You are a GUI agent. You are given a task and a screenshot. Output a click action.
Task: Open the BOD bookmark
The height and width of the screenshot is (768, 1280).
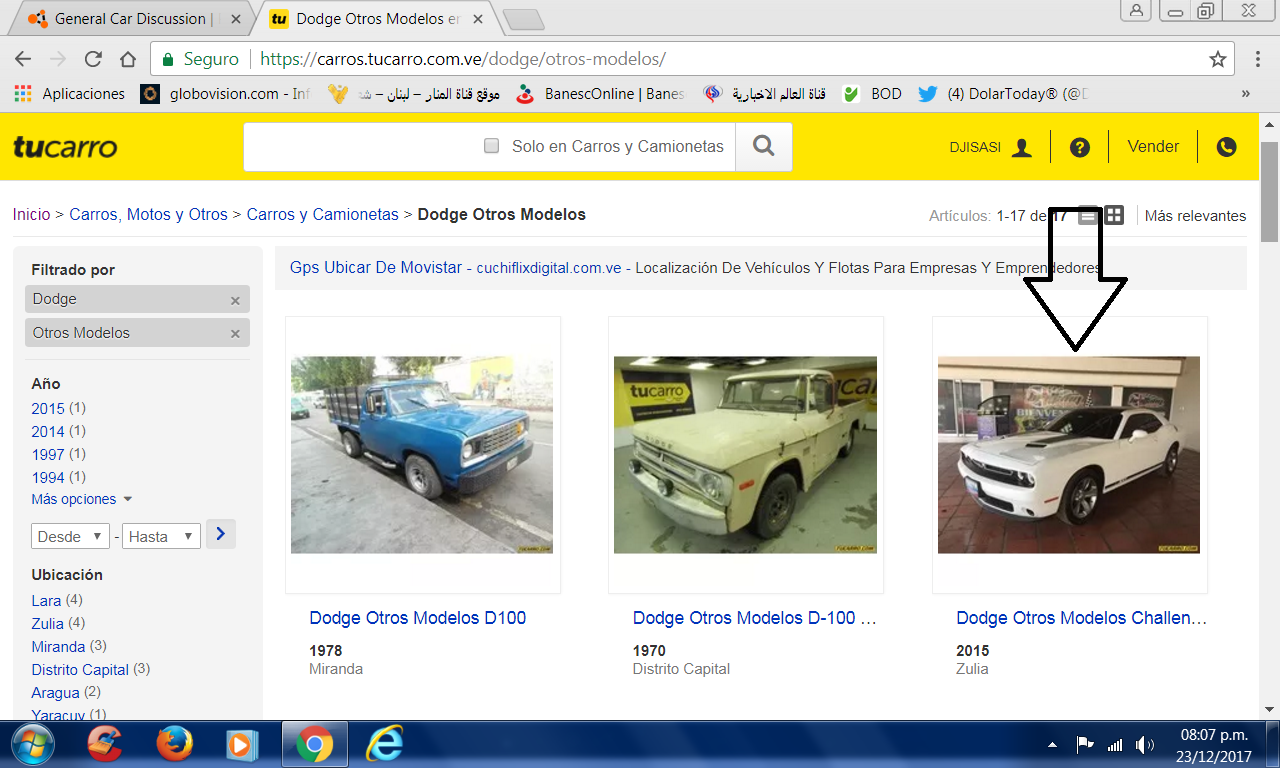click(x=873, y=94)
